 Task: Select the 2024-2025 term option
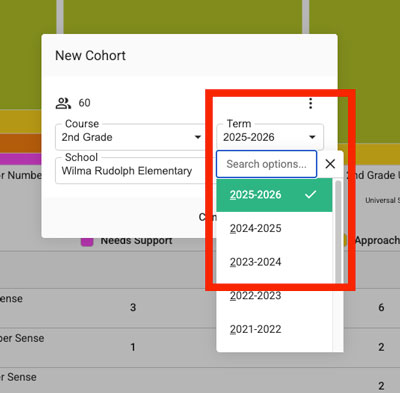tap(274, 228)
